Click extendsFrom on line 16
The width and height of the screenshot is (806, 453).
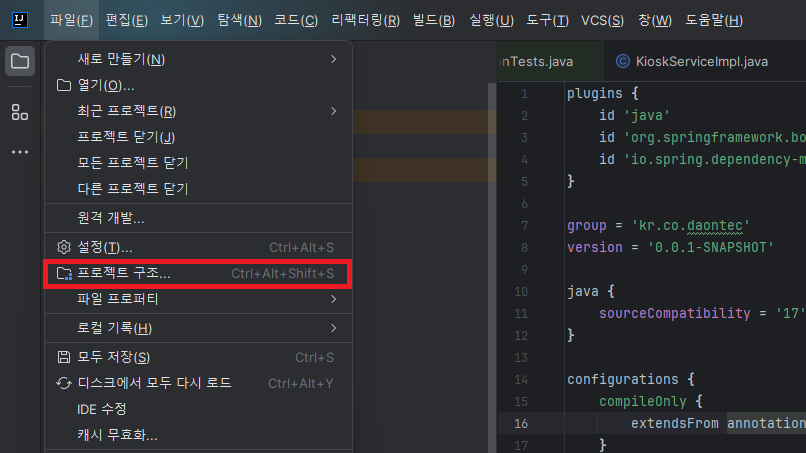point(674,423)
